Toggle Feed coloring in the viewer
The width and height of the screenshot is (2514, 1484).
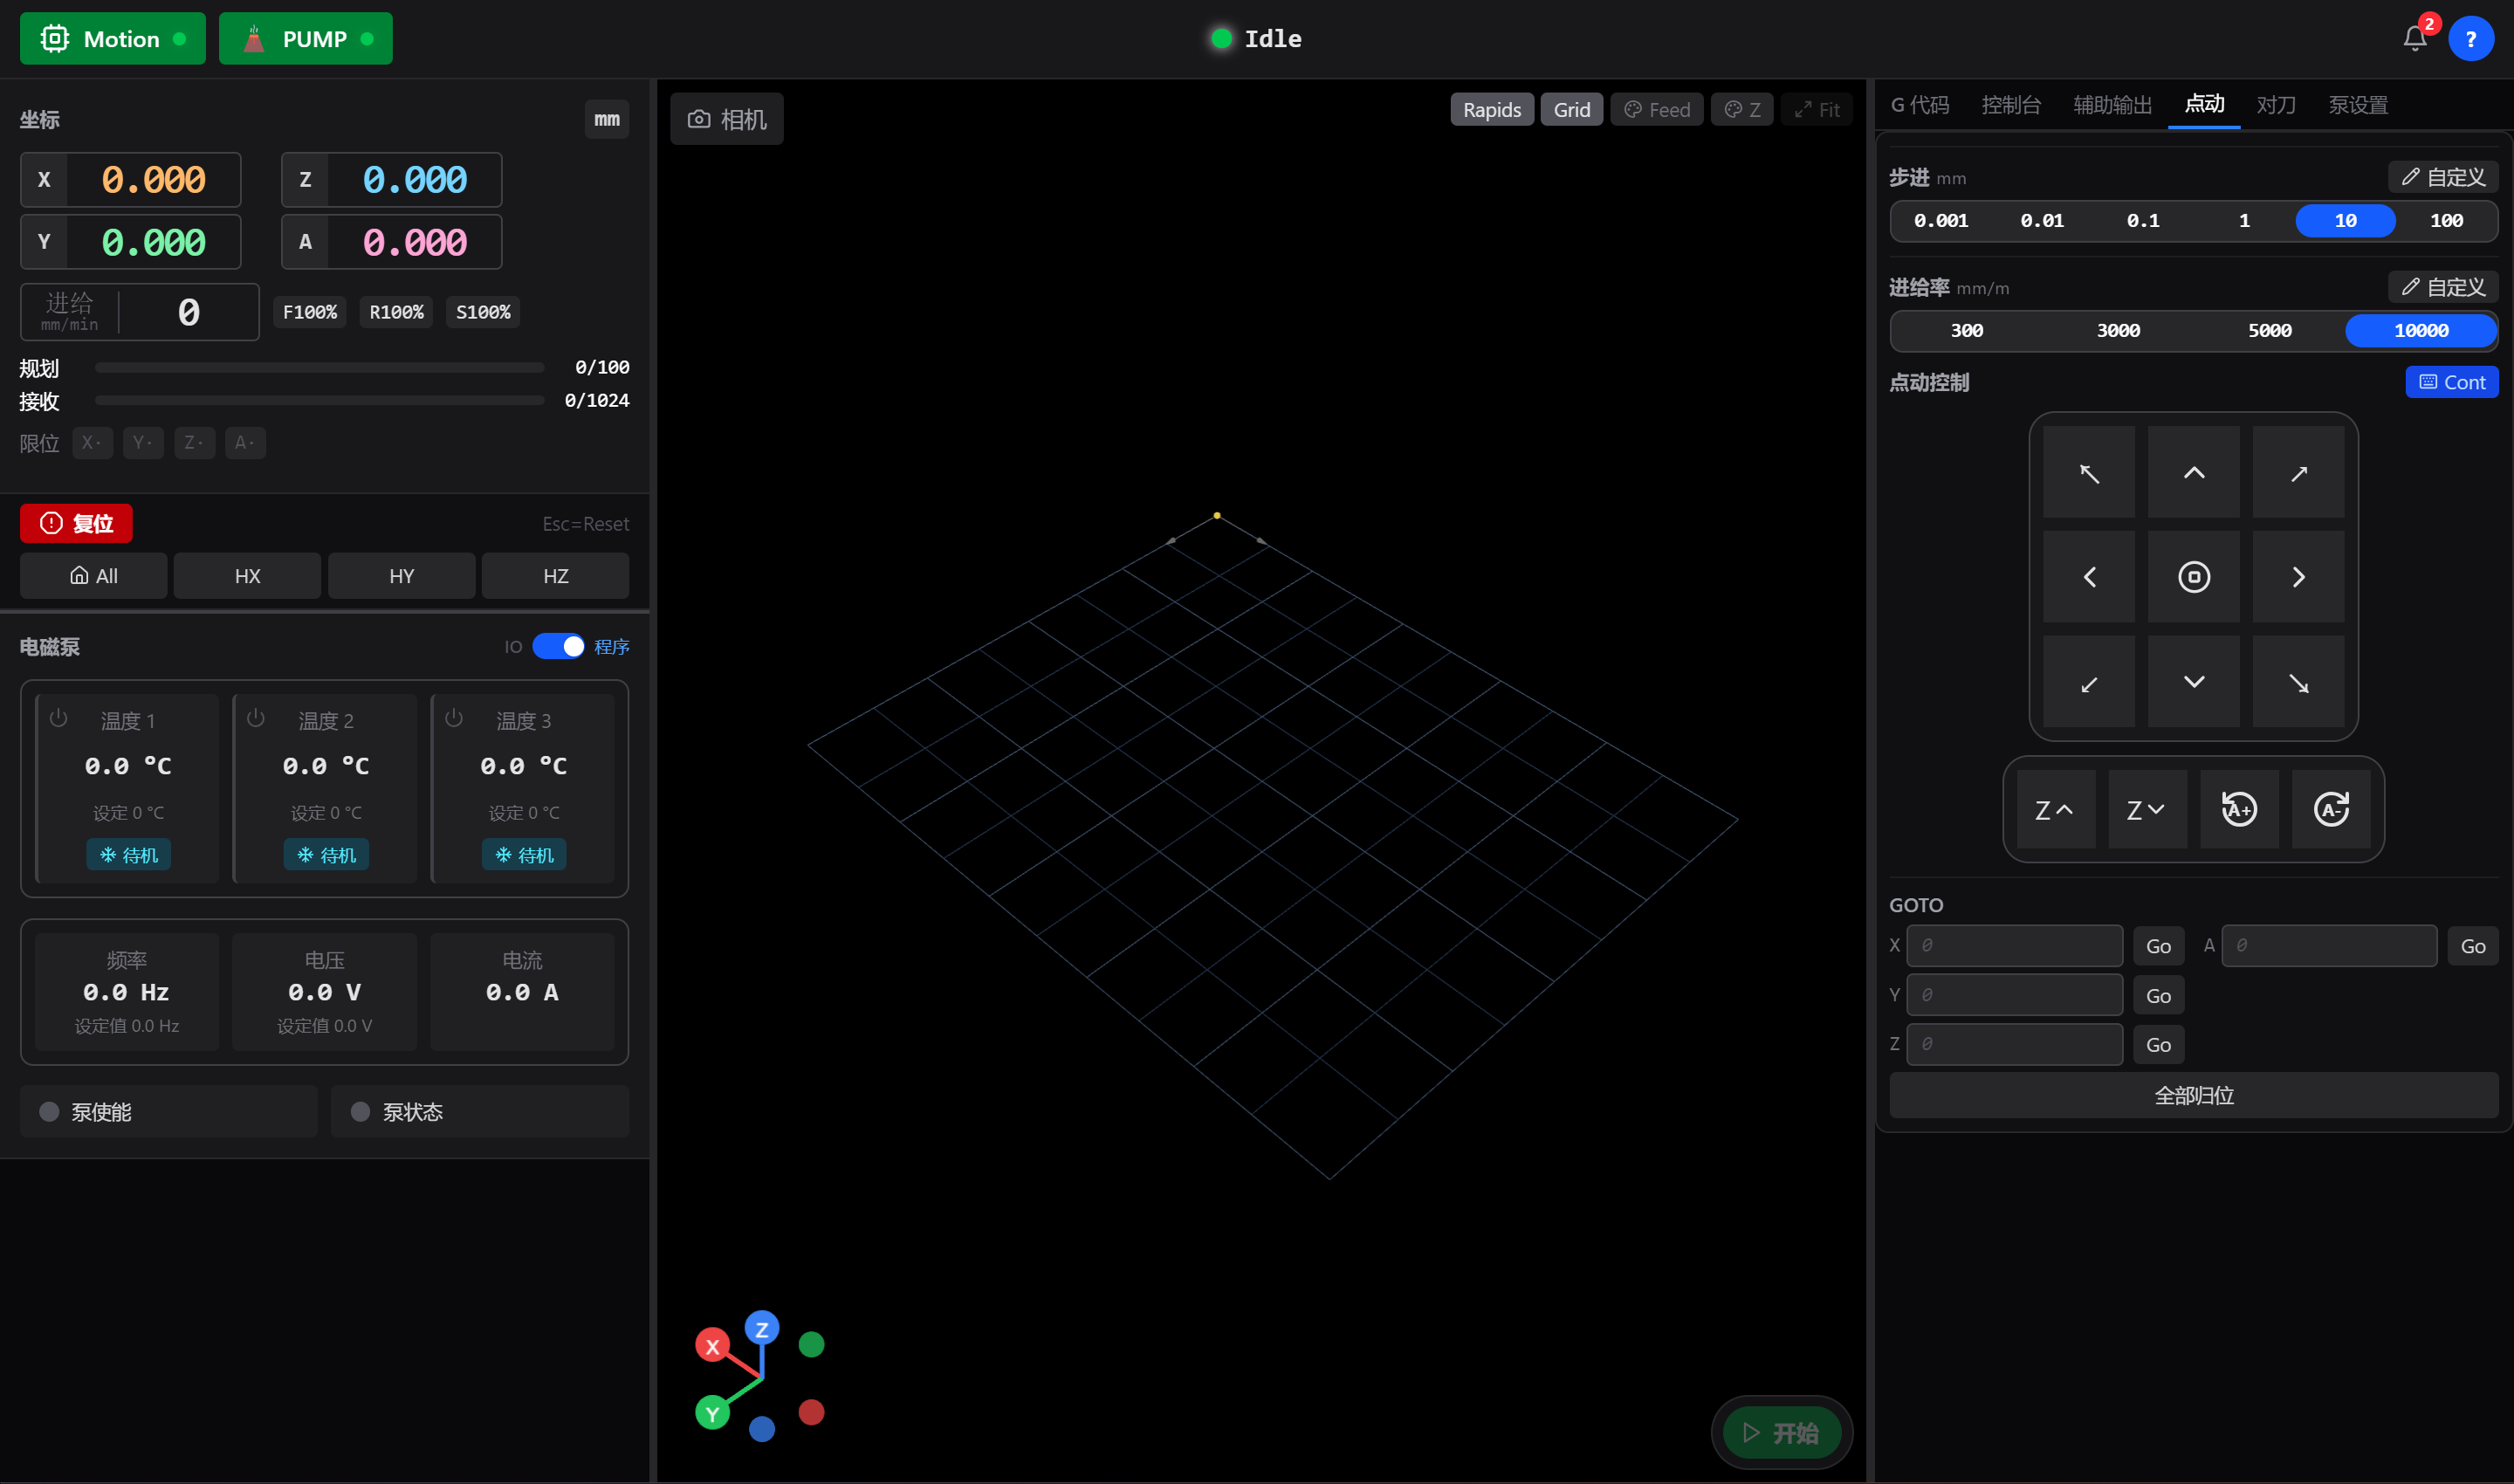click(x=1657, y=110)
